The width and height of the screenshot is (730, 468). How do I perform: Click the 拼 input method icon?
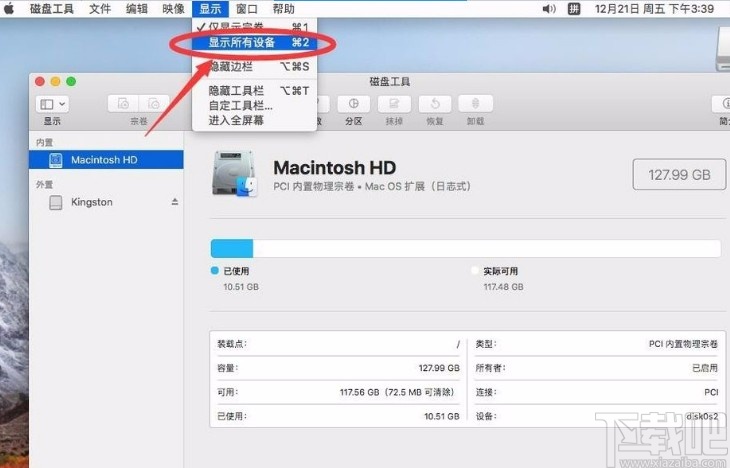(574, 9)
